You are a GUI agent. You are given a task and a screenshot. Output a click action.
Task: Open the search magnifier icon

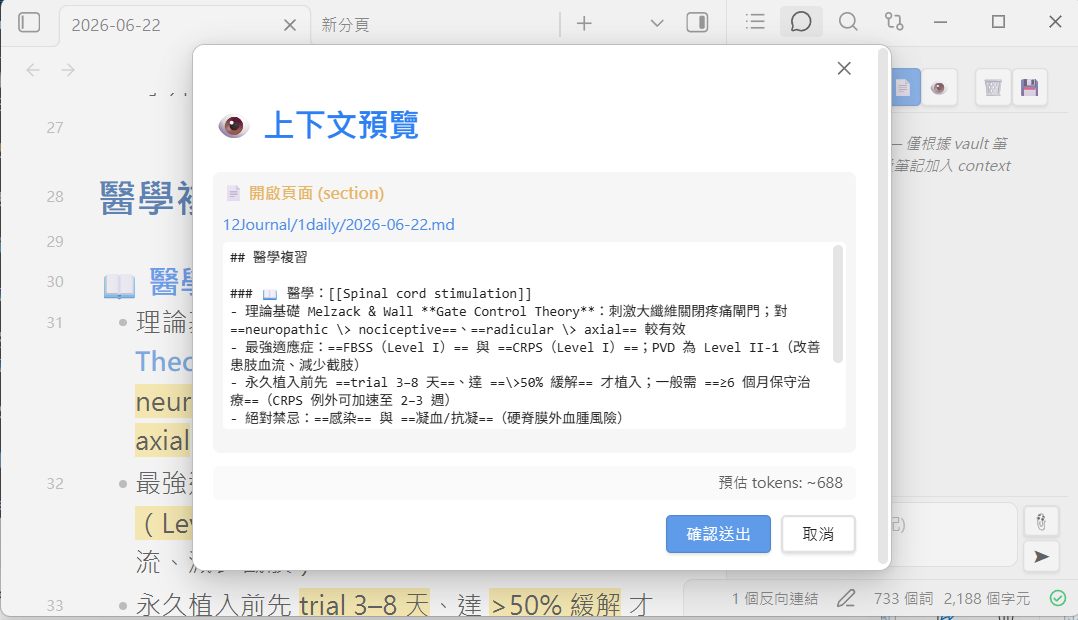[x=848, y=22]
